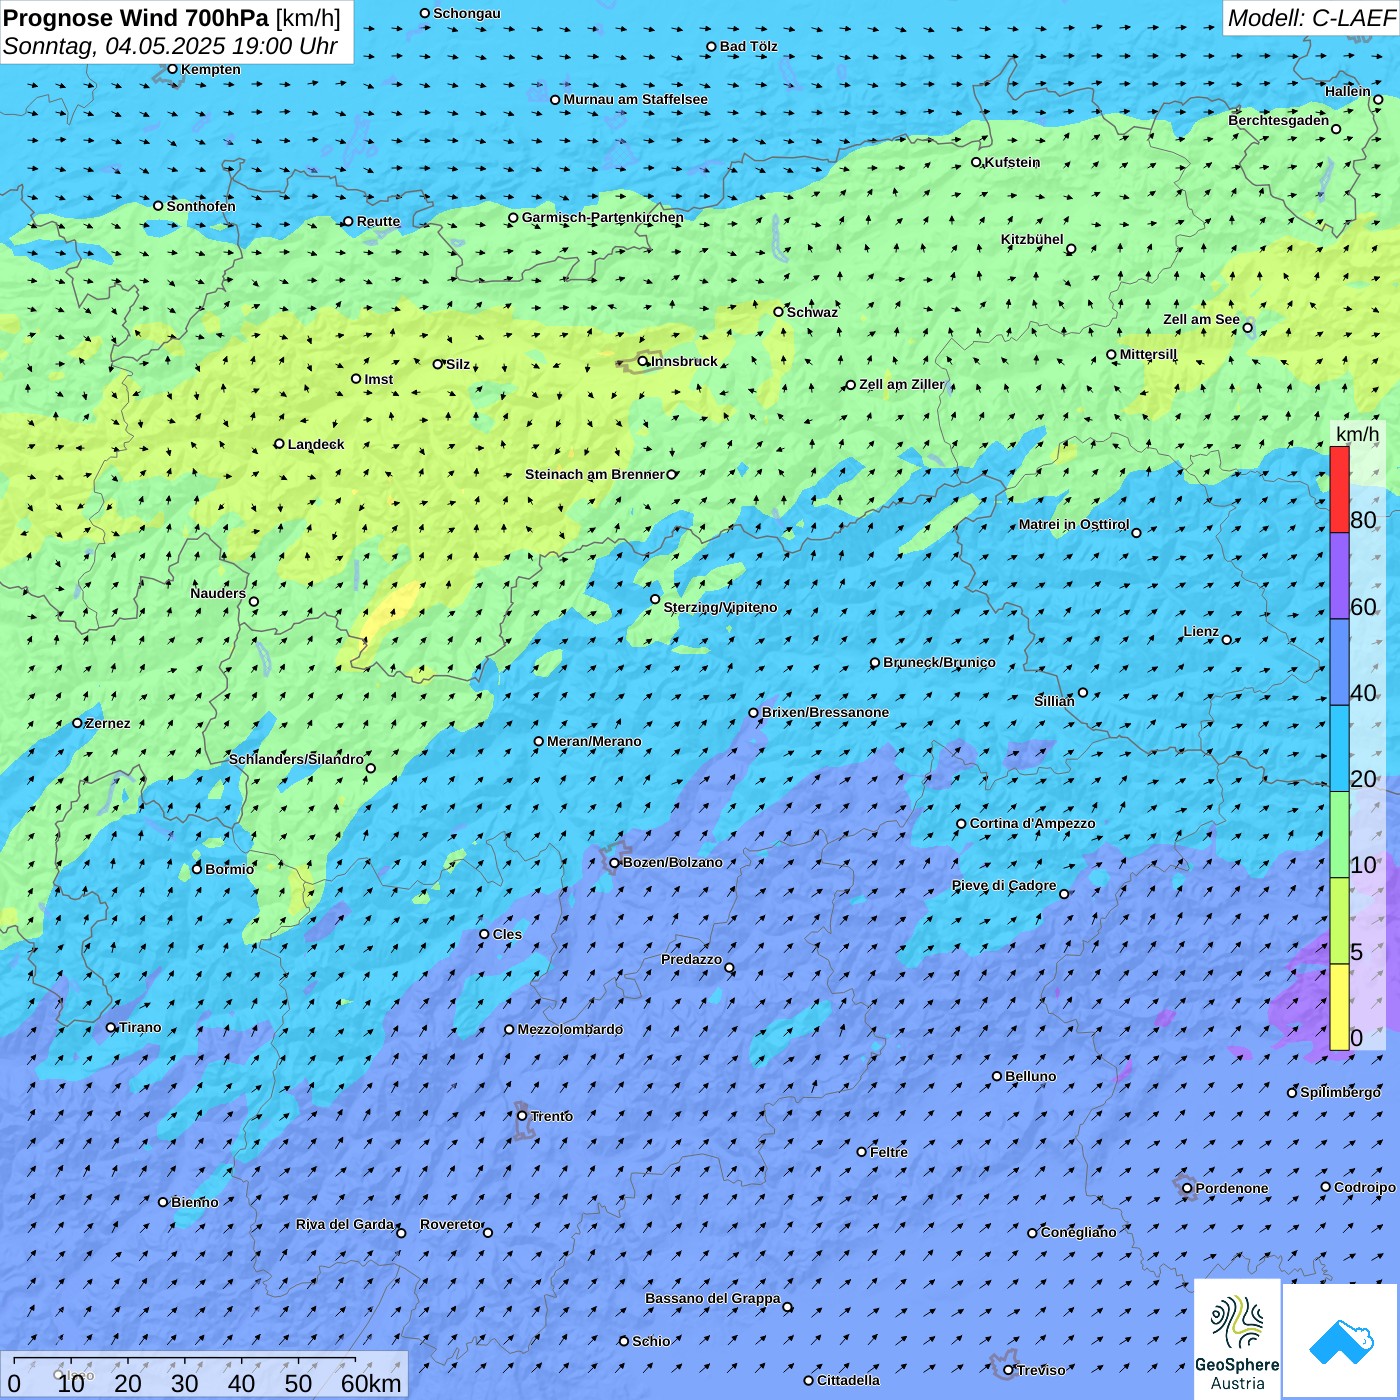The image size is (1400, 1400).
Task: Click the 'Schio' label
Action: [651, 1341]
